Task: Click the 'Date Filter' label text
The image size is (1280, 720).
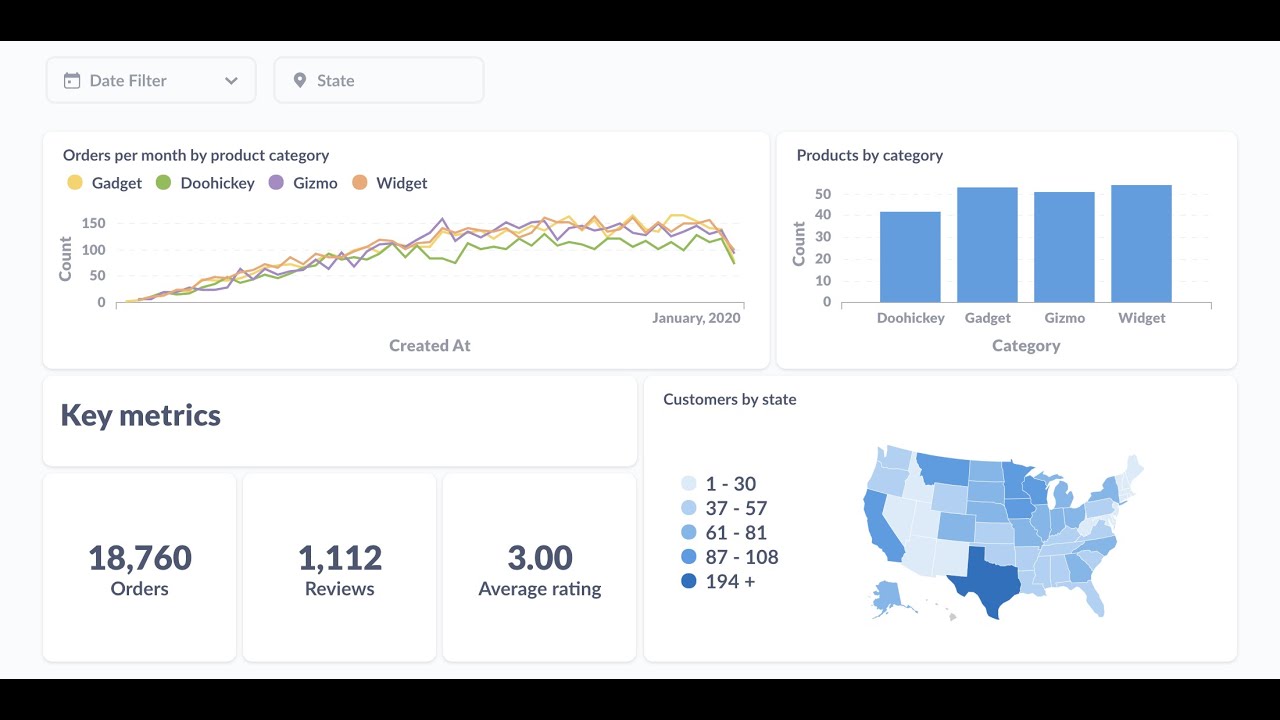Action: [x=128, y=81]
